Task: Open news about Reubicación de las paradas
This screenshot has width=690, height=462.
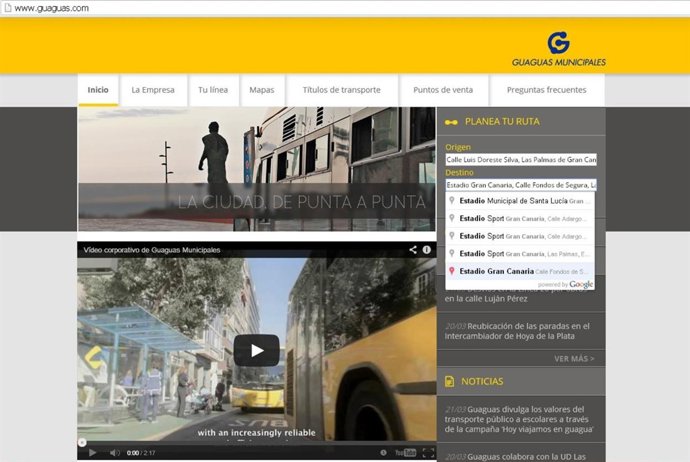Action: click(x=517, y=331)
